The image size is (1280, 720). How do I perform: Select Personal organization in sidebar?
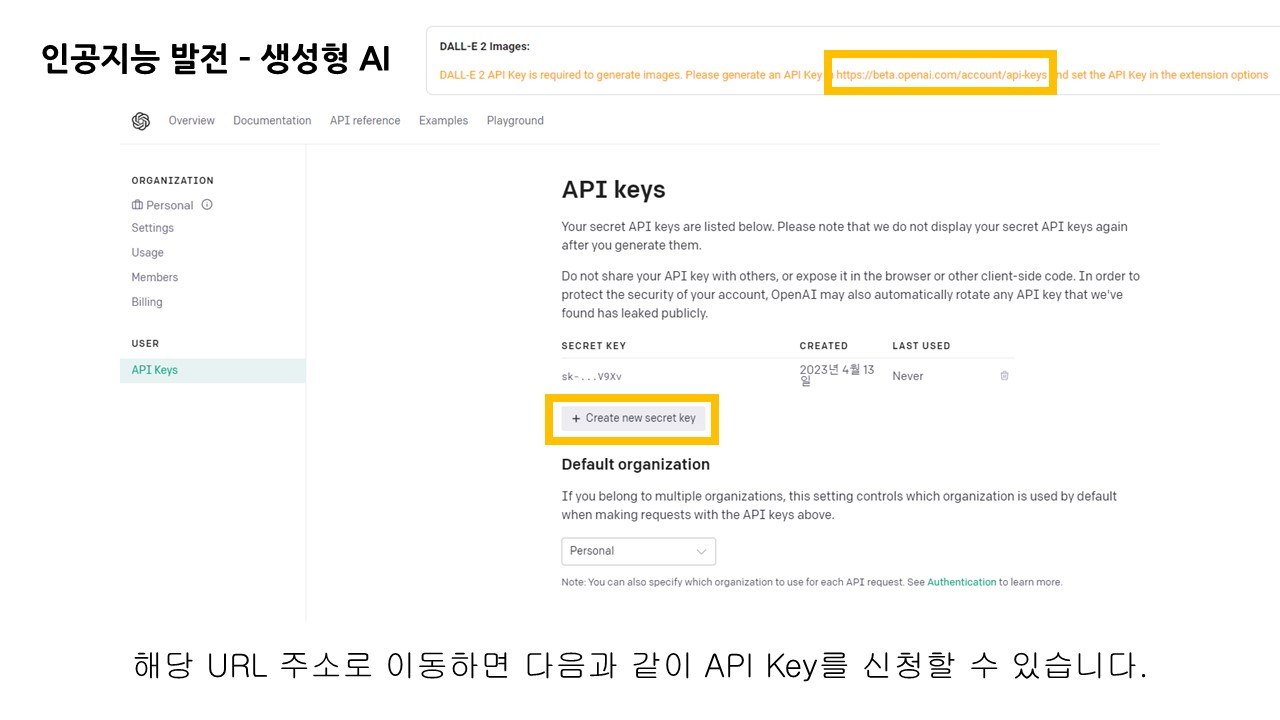pyautogui.click(x=163, y=205)
